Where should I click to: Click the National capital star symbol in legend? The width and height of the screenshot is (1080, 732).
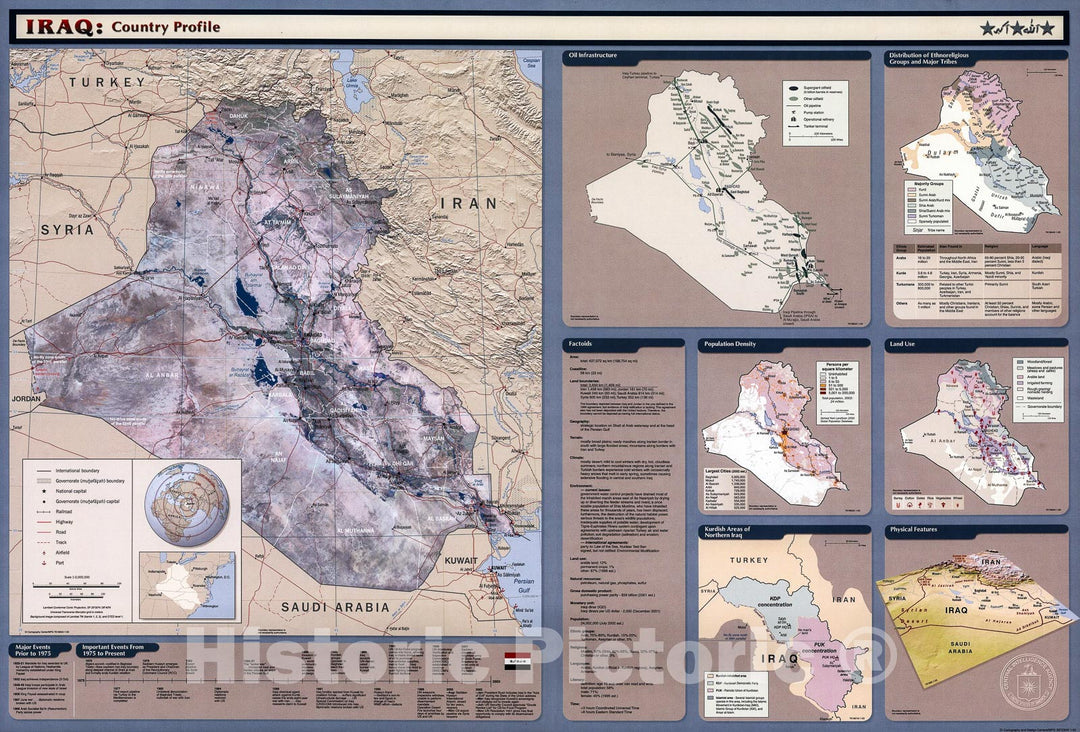coord(43,493)
